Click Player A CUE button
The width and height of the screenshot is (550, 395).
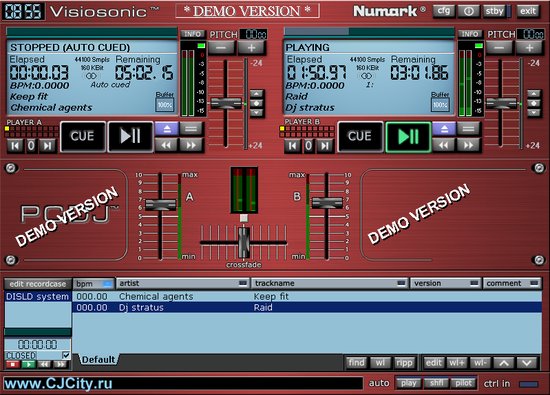pos(83,136)
